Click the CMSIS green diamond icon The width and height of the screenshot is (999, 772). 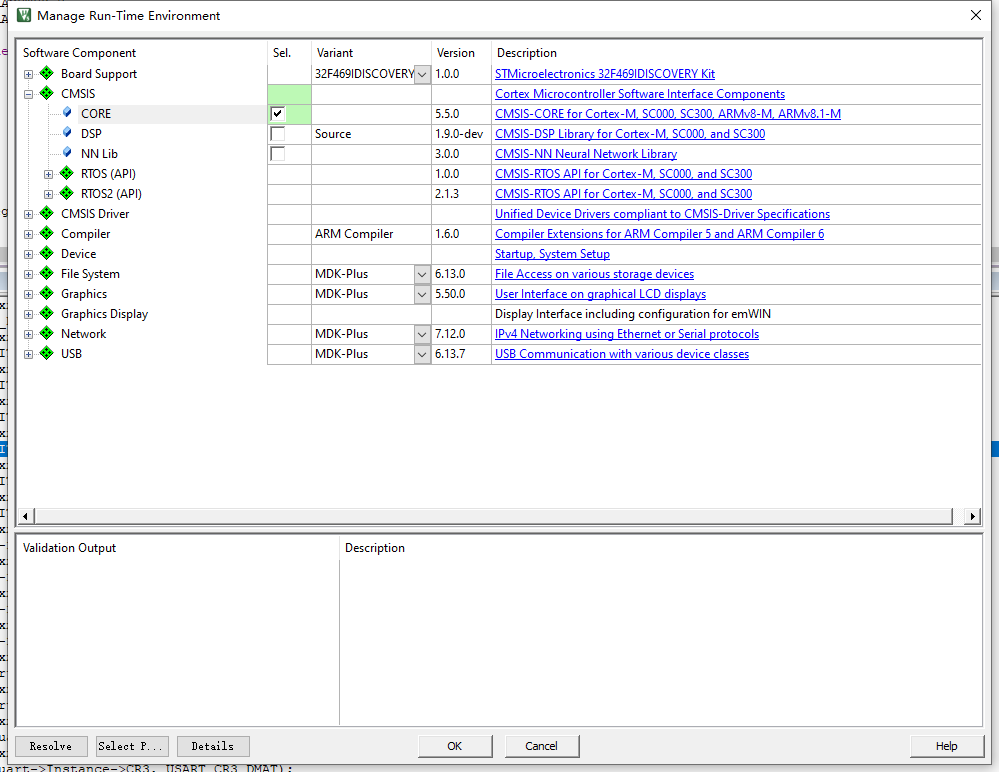(46, 93)
